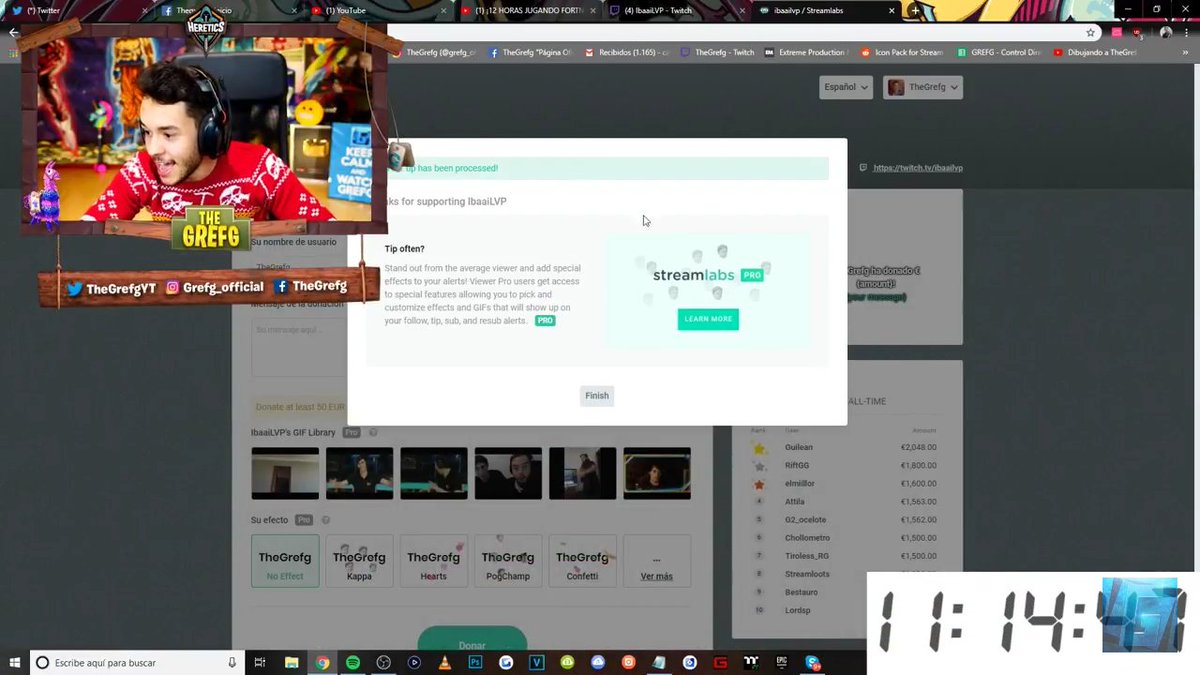Switch to the 12 HORAS JUGANDO tab
Screen dimensions: 1200x675
(x=528, y=10)
